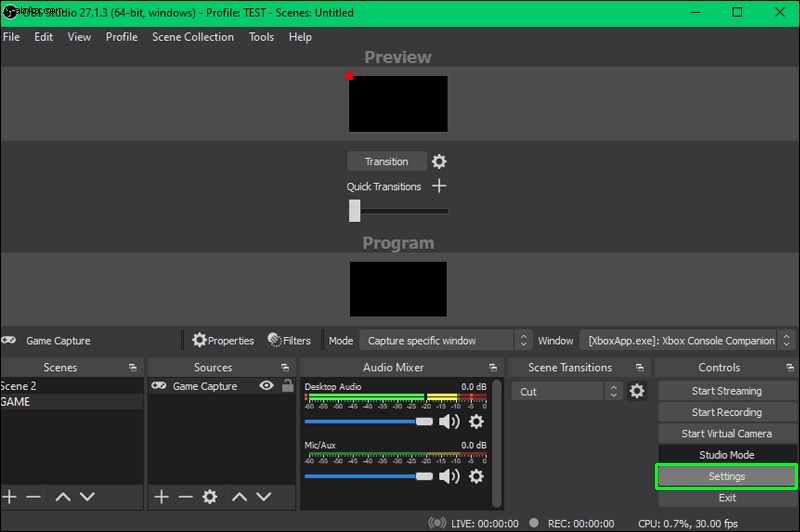Viewport: 800px width, 532px height.
Task: Open the Tools menu
Action: (261, 37)
